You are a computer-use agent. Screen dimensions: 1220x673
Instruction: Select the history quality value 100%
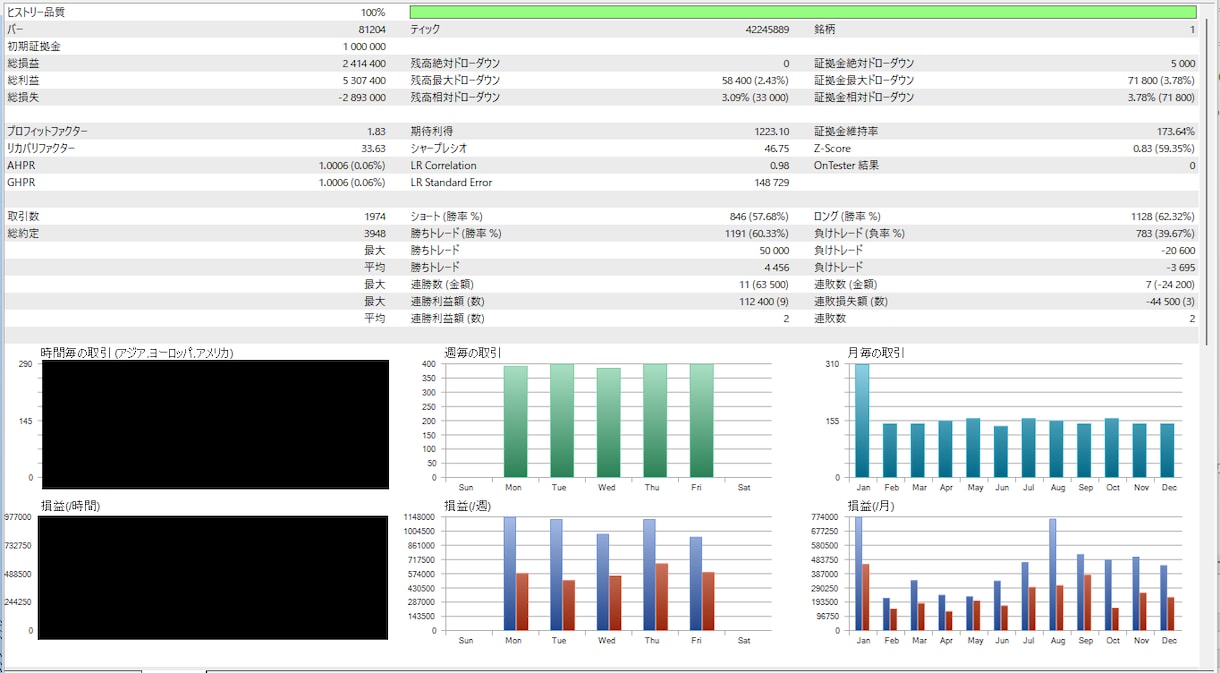point(373,12)
